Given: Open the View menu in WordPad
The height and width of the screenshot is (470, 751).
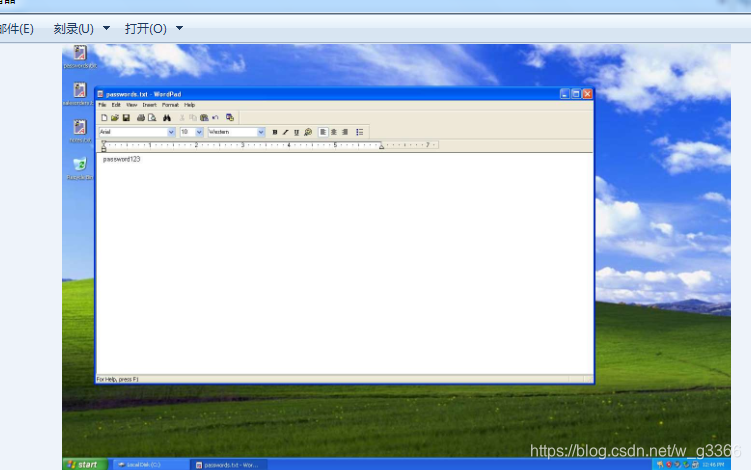Looking at the screenshot, I should click(131, 105).
